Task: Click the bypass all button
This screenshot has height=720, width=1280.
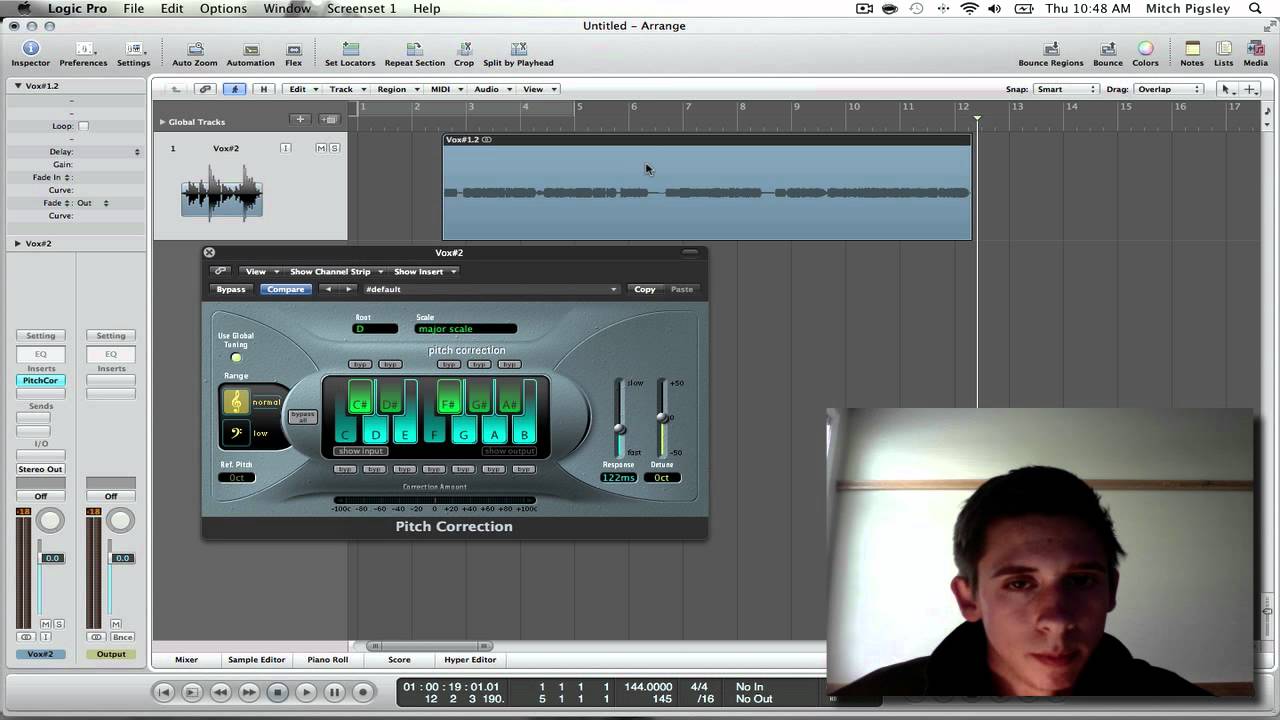Action: [302, 417]
